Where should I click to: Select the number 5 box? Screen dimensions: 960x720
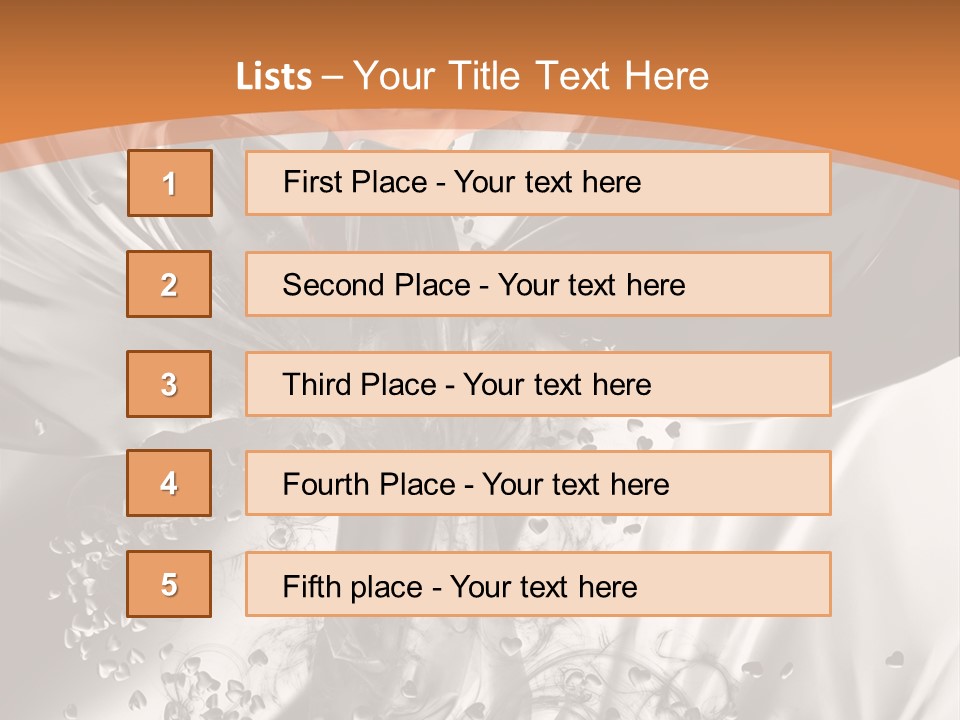coord(169,584)
